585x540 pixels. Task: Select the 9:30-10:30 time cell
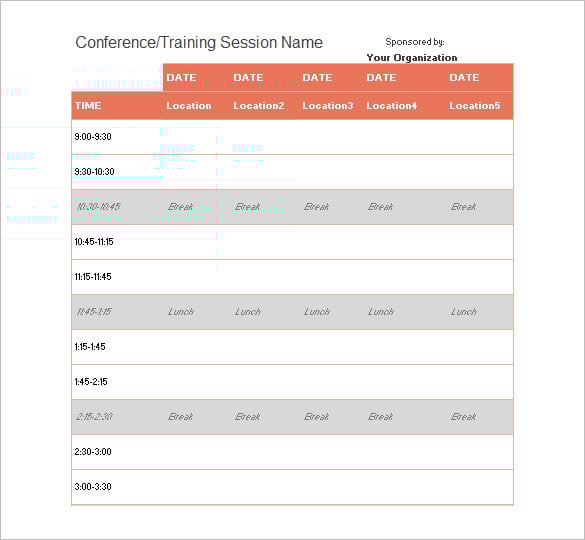point(94,172)
